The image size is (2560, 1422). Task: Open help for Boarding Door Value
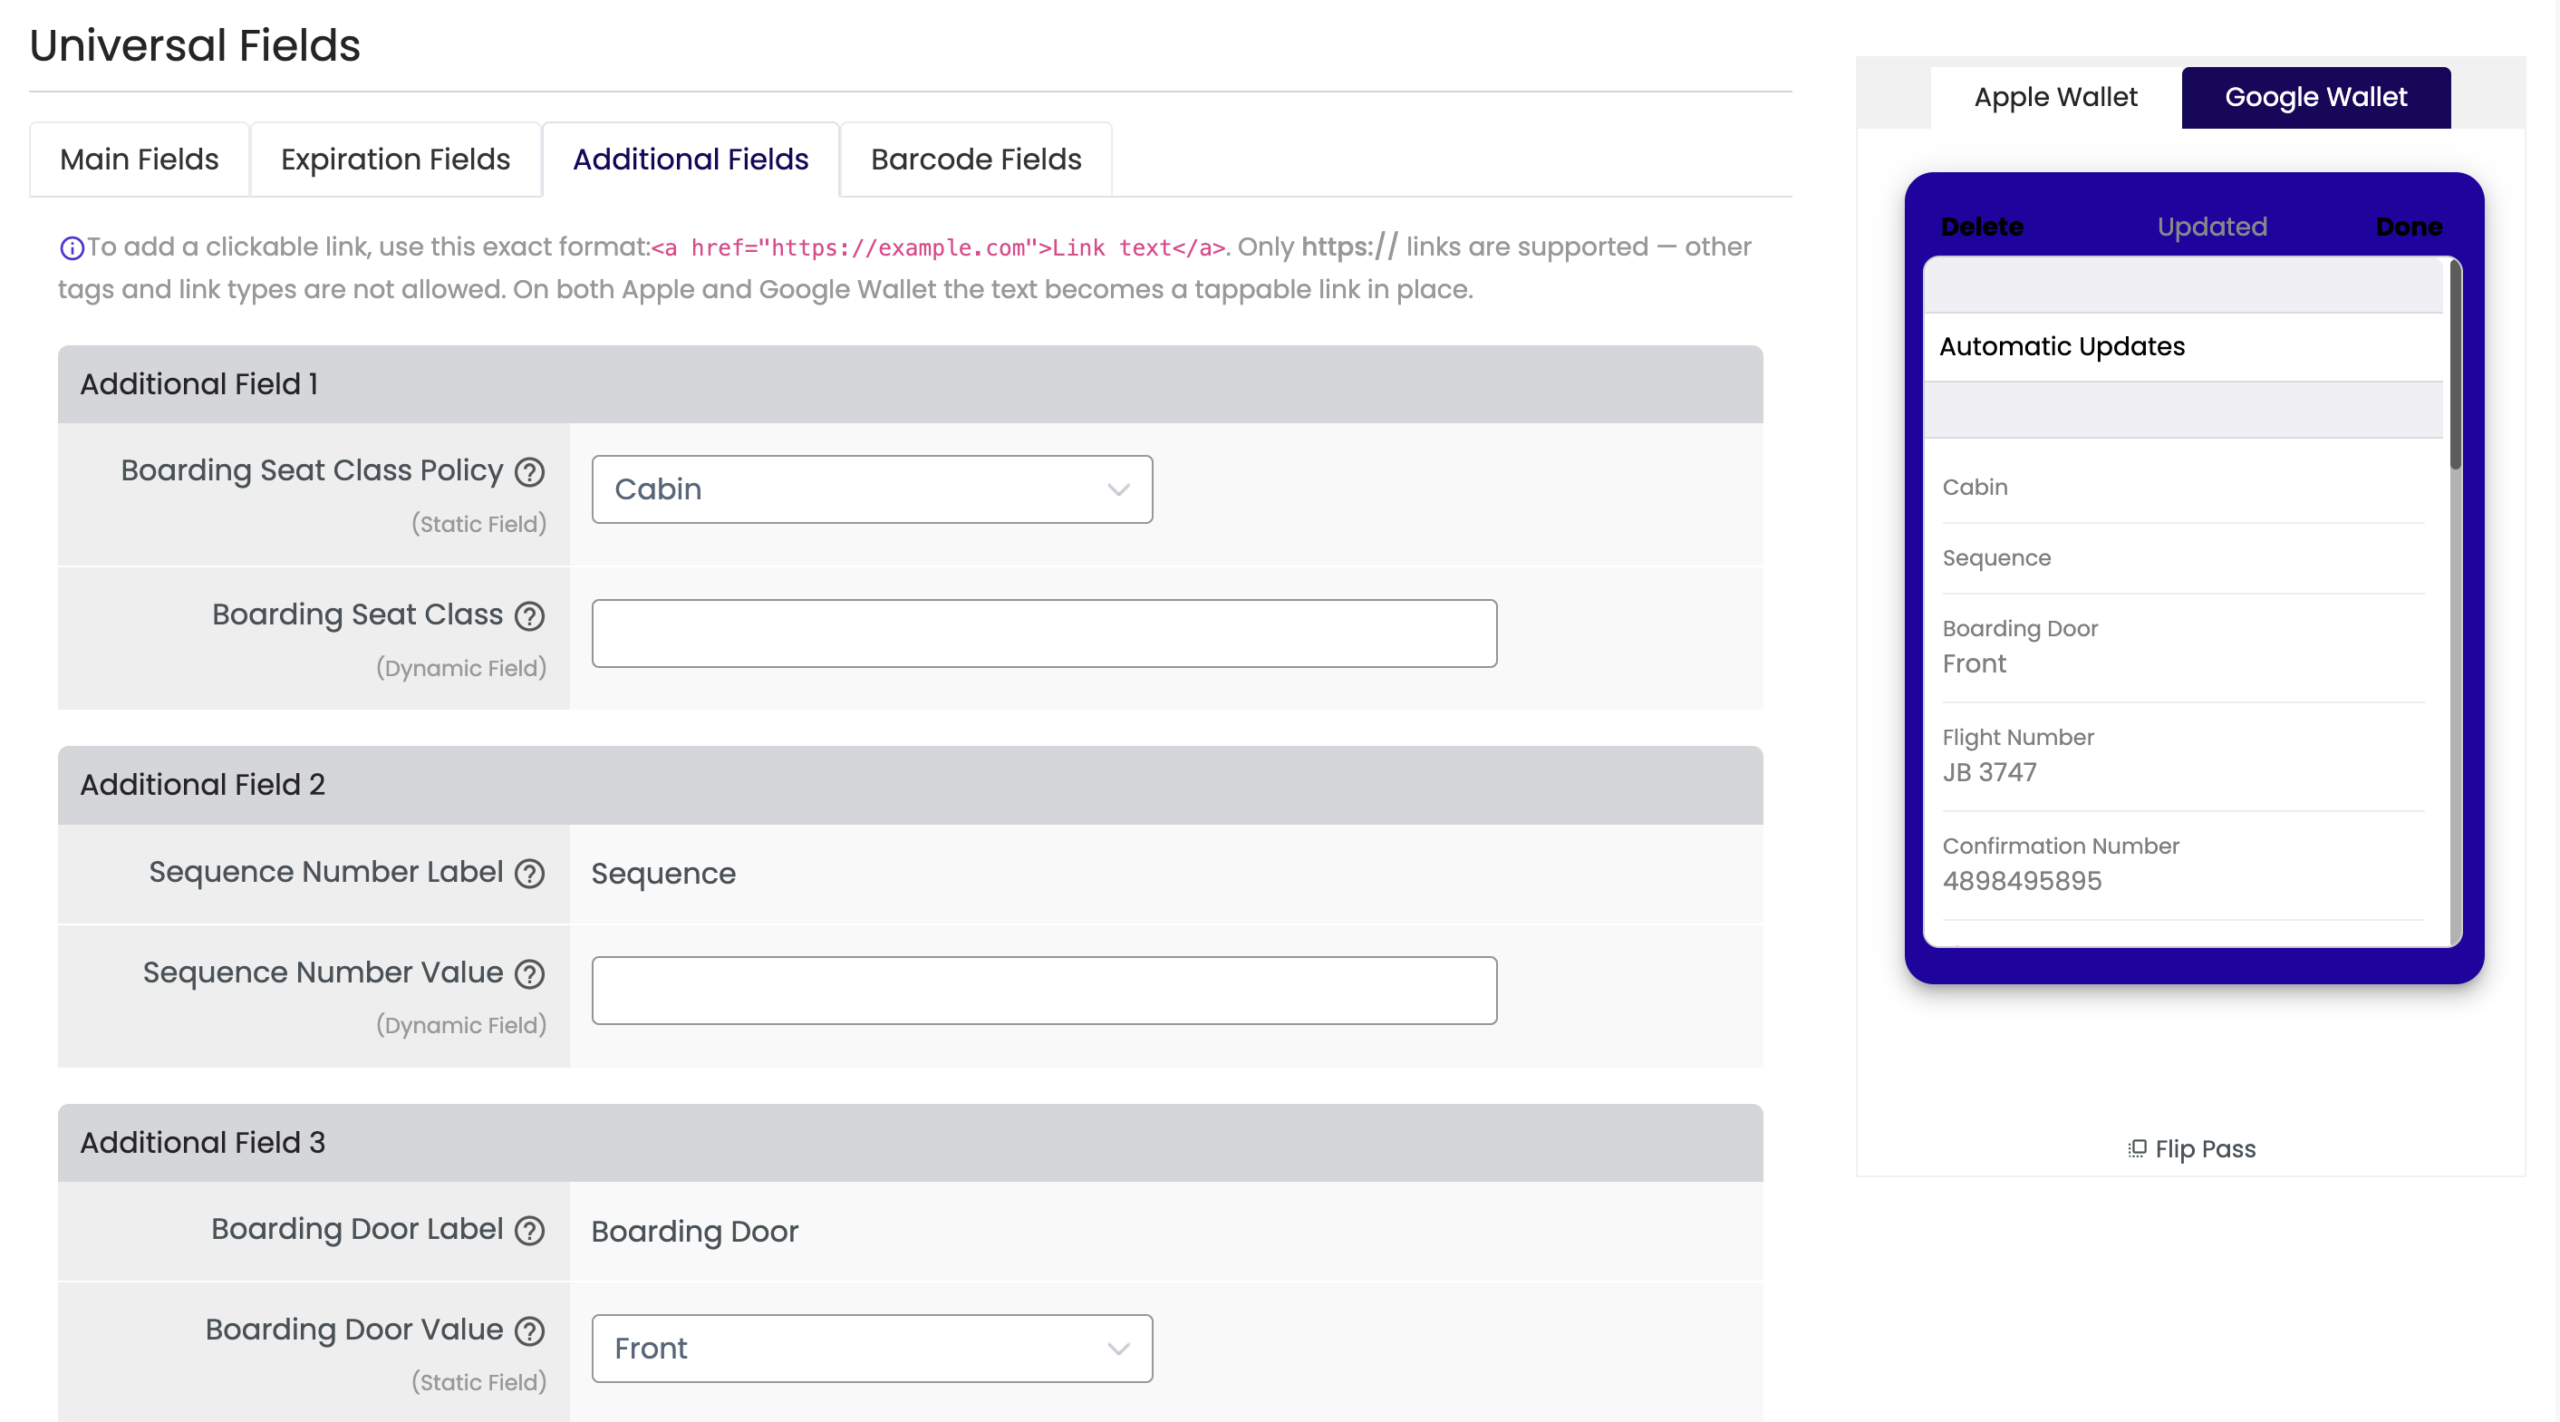coord(529,1331)
